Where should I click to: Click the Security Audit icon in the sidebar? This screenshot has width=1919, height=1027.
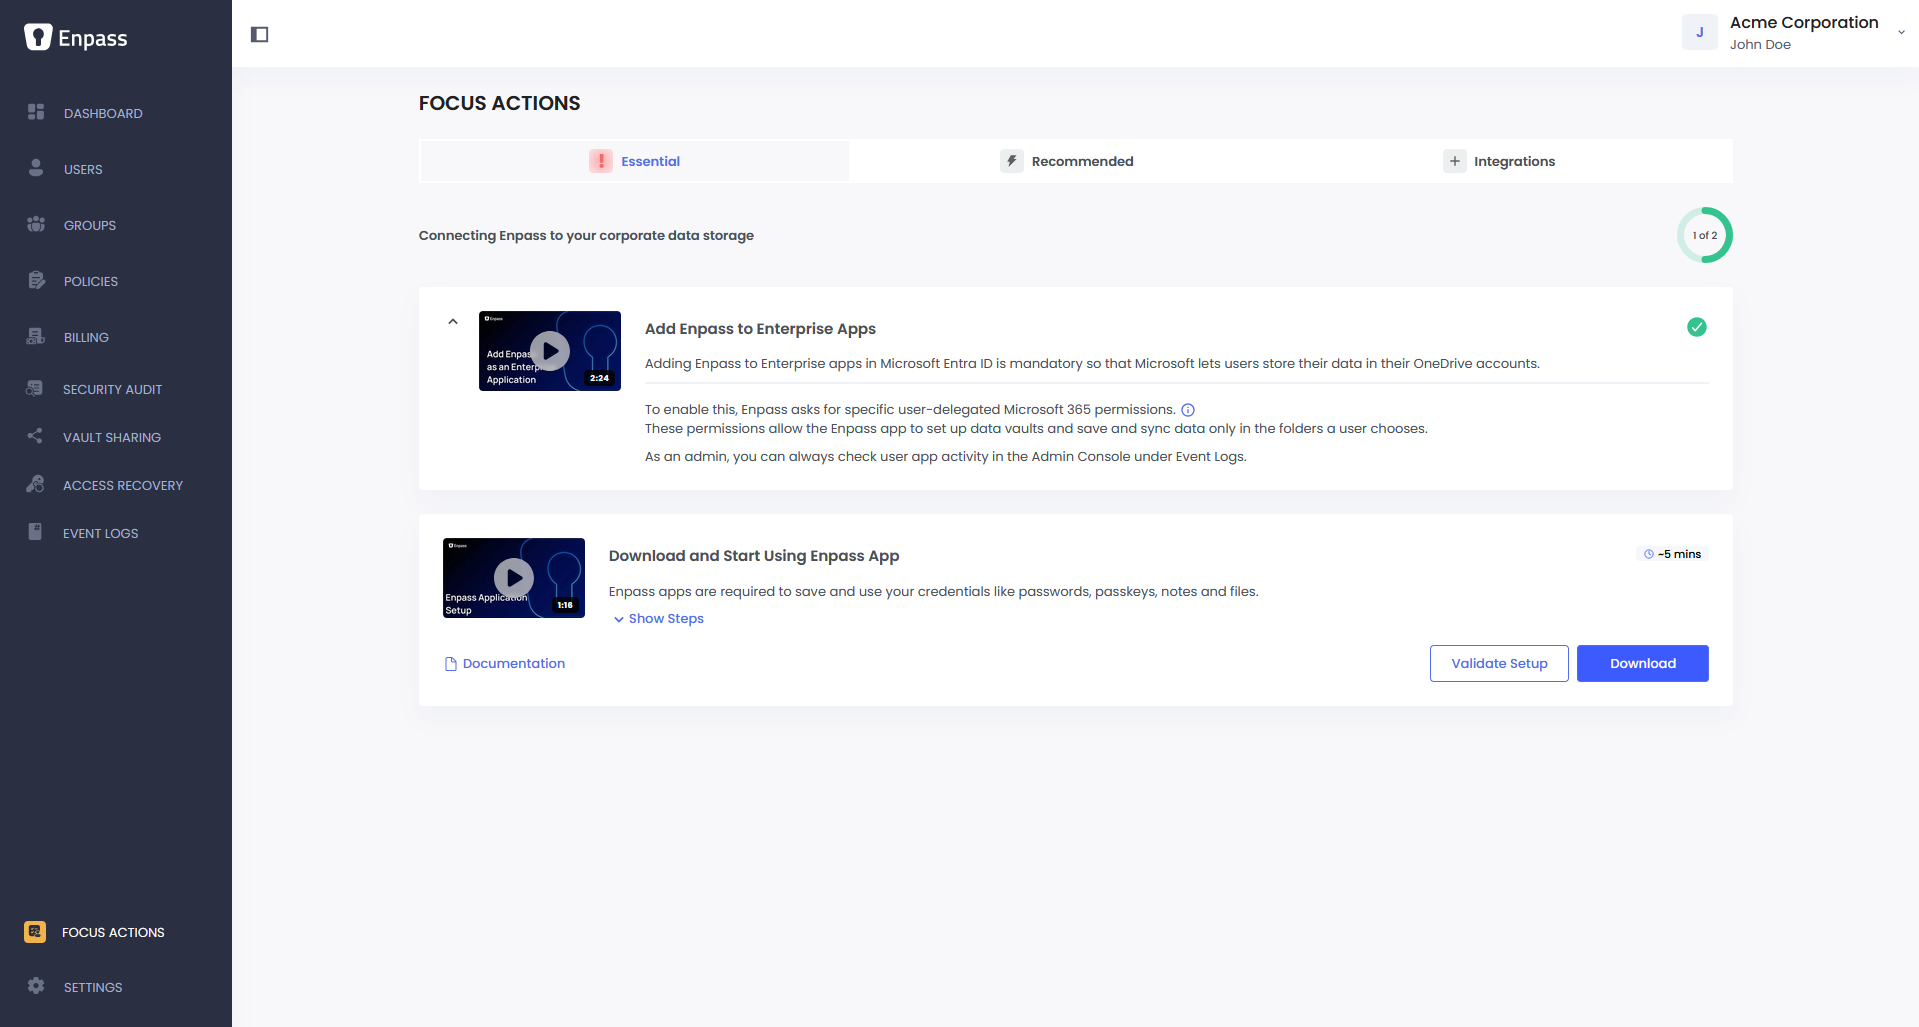tap(35, 388)
